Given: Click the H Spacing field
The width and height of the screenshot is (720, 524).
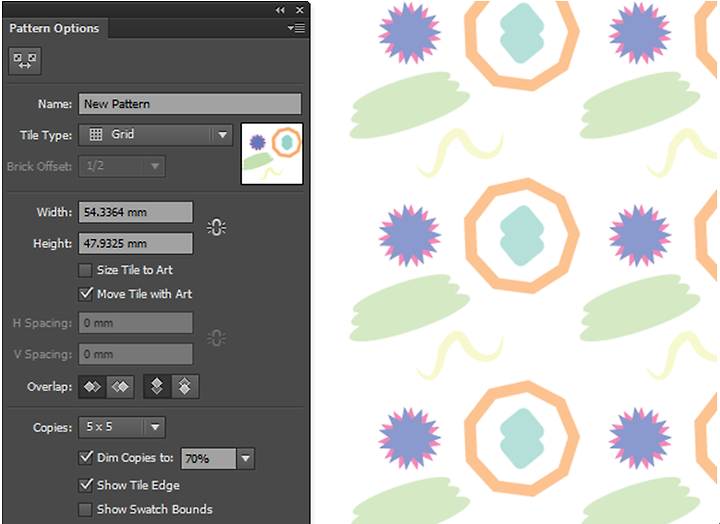Looking at the screenshot, I should (x=135, y=323).
